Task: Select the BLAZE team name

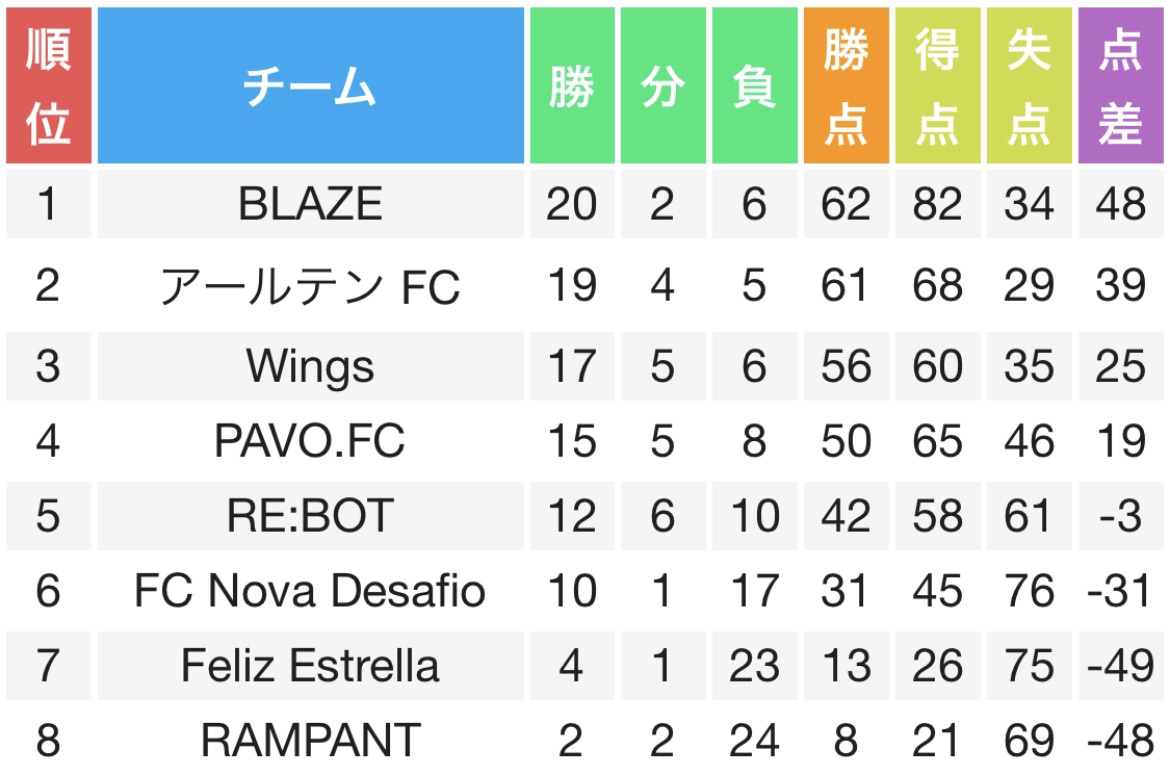Action: (x=310, y=204)
